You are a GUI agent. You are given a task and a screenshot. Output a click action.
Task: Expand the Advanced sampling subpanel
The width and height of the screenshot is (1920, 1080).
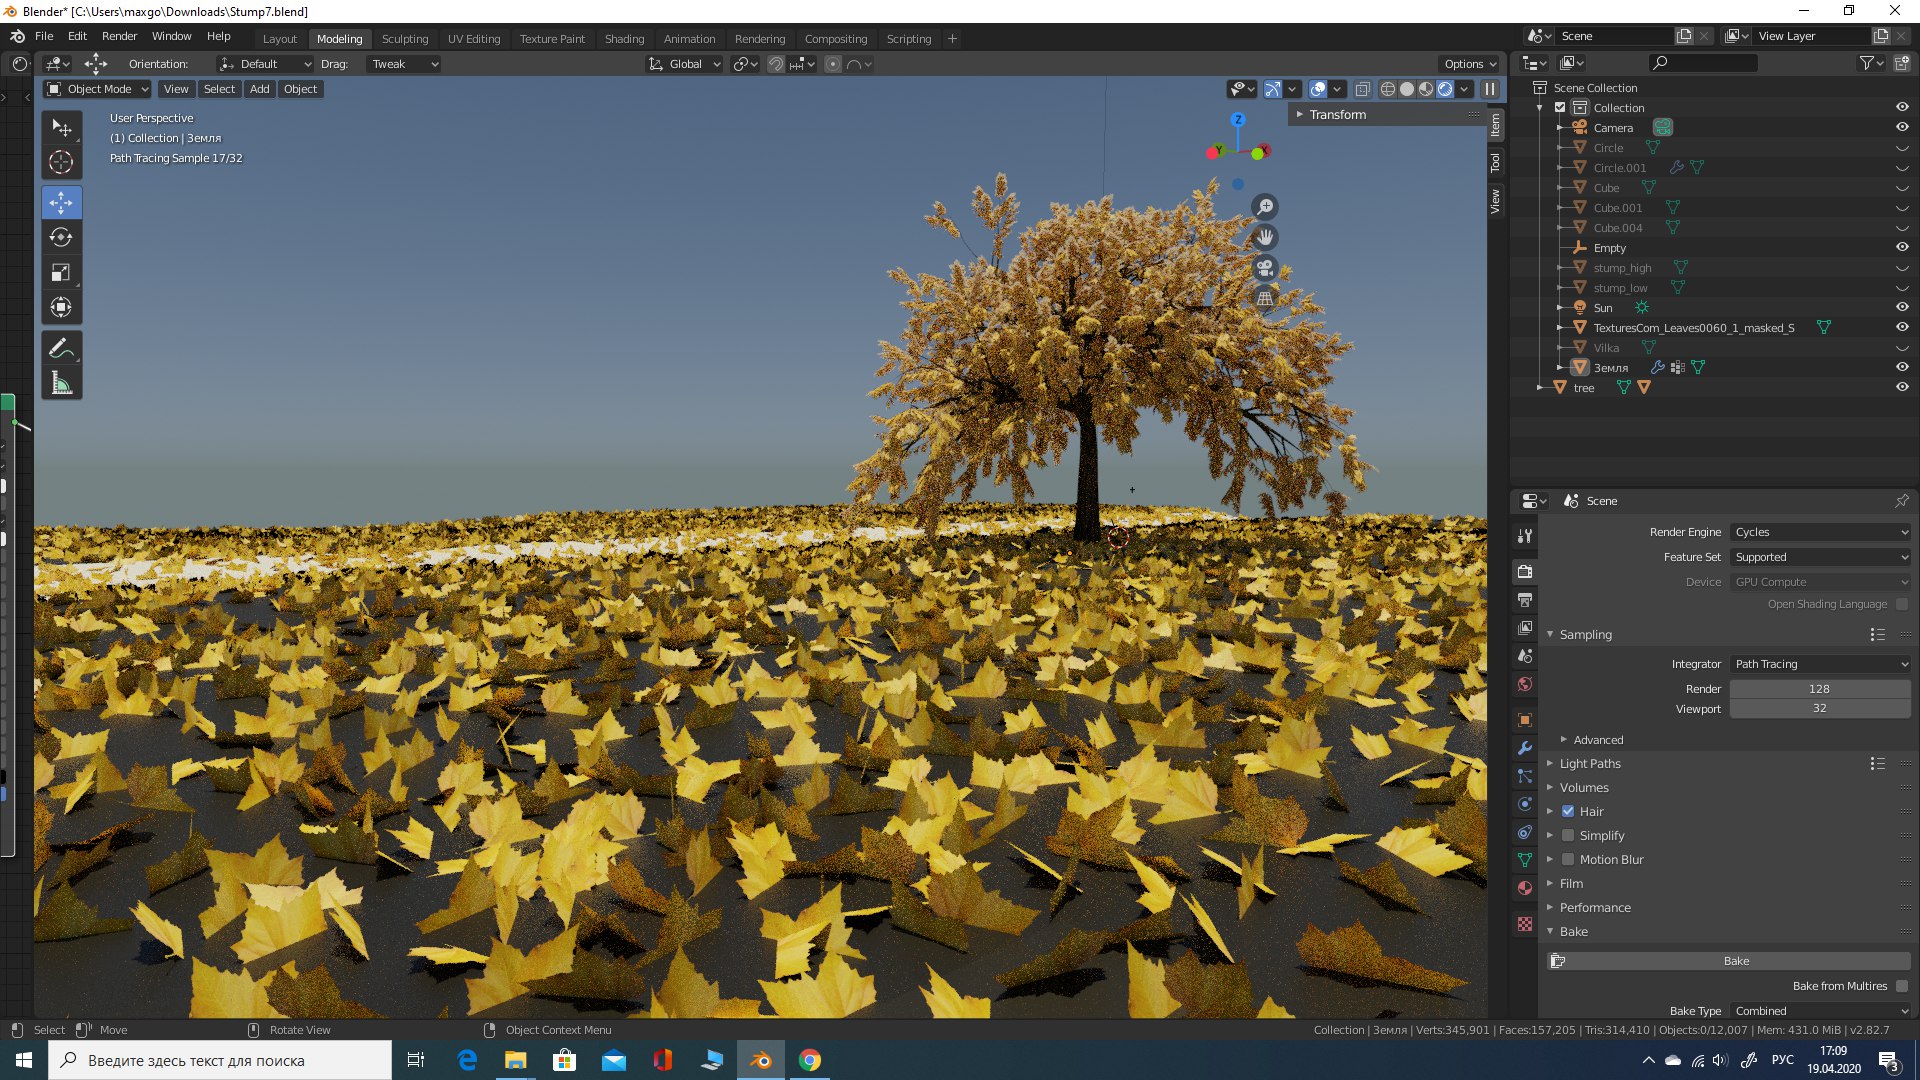[x=1598, y=740]
